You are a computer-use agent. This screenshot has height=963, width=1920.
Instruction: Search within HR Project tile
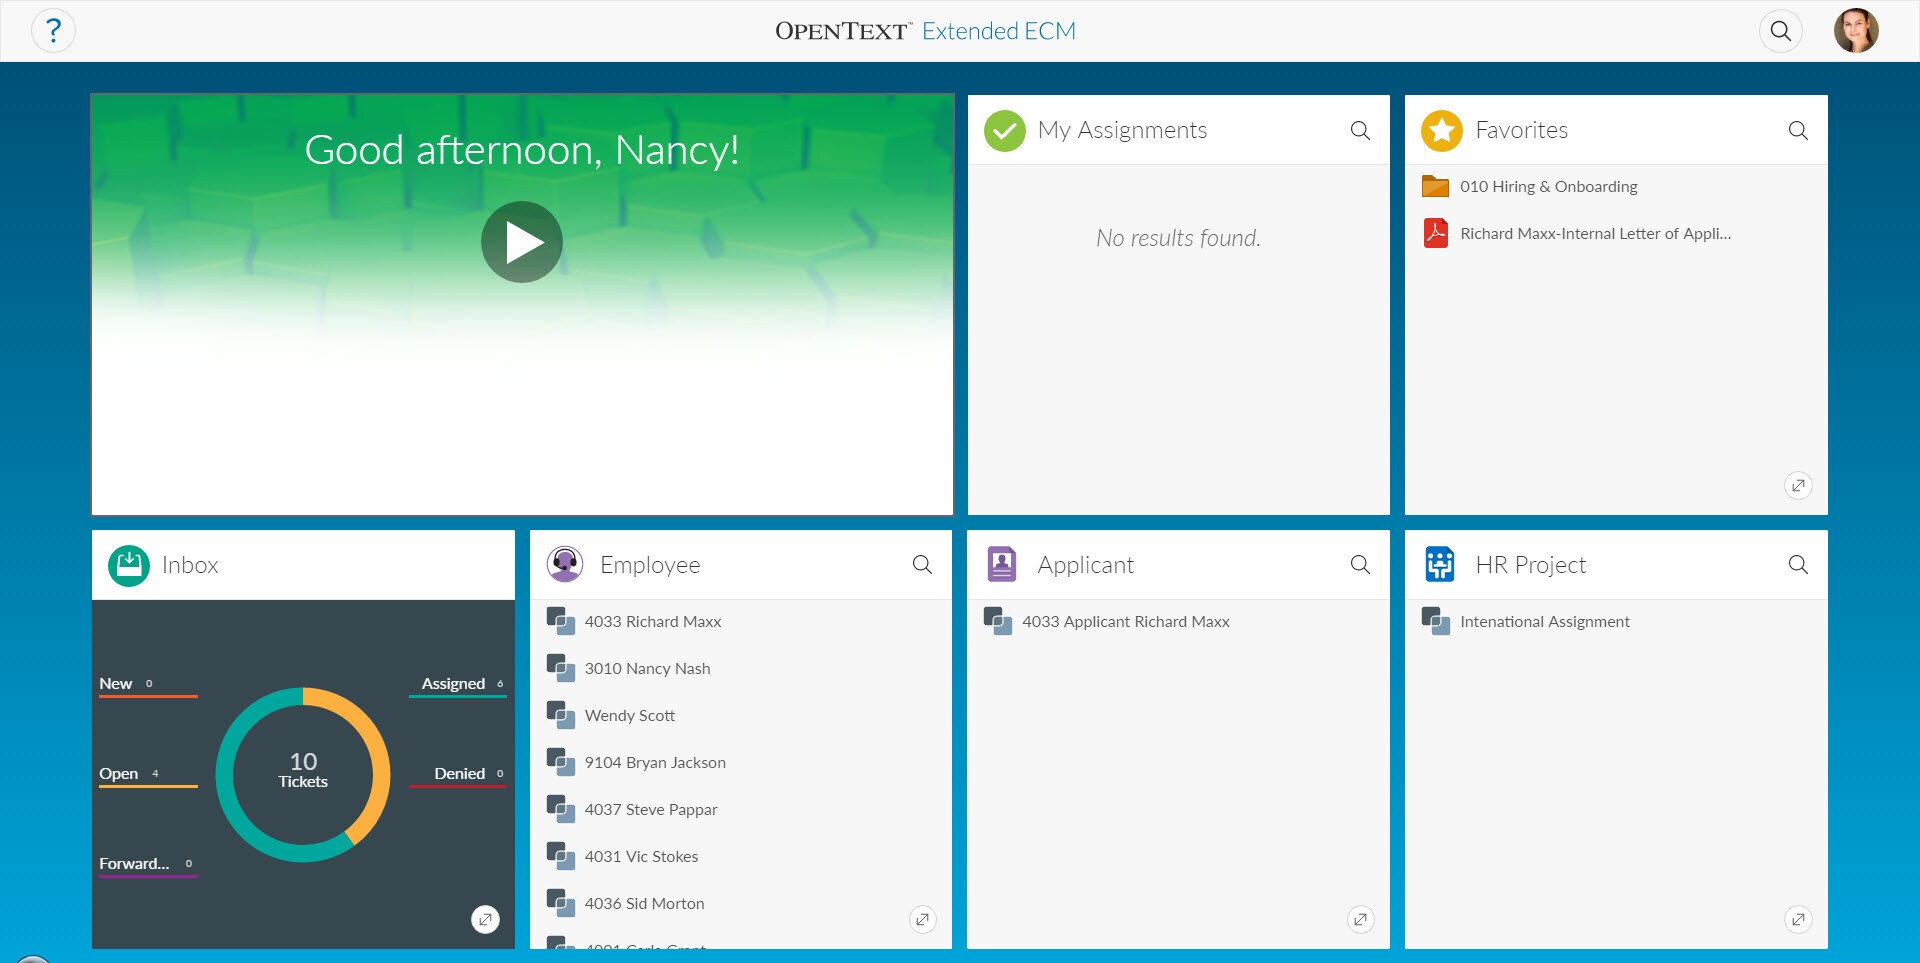(x=1798, y=565)
